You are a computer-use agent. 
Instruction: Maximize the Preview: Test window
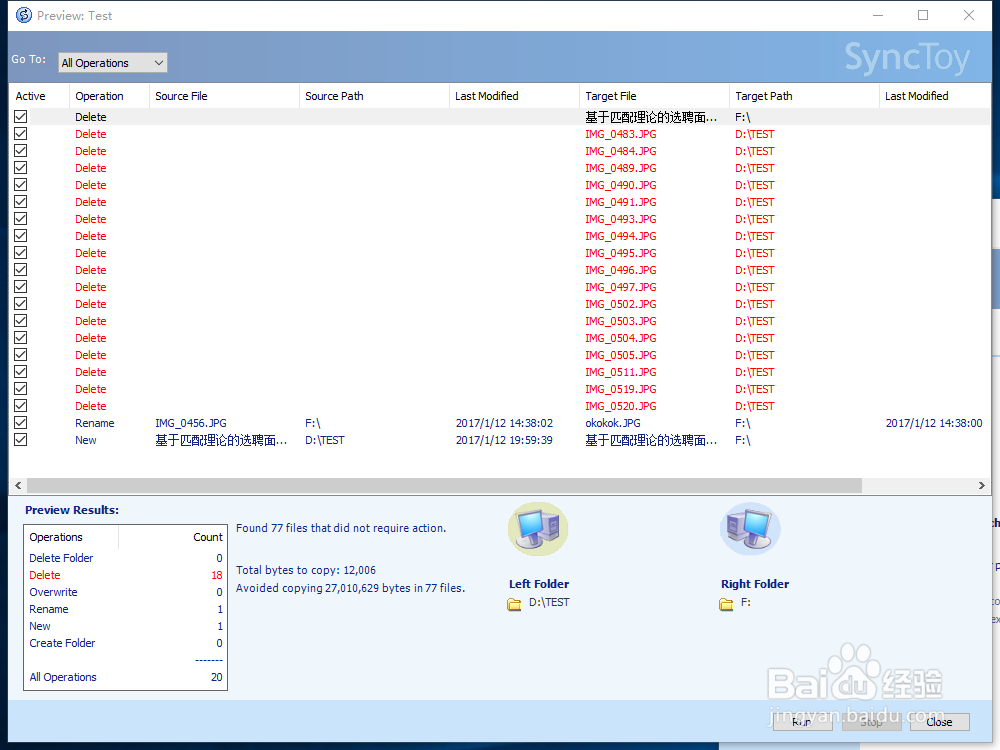click(923, 15)
